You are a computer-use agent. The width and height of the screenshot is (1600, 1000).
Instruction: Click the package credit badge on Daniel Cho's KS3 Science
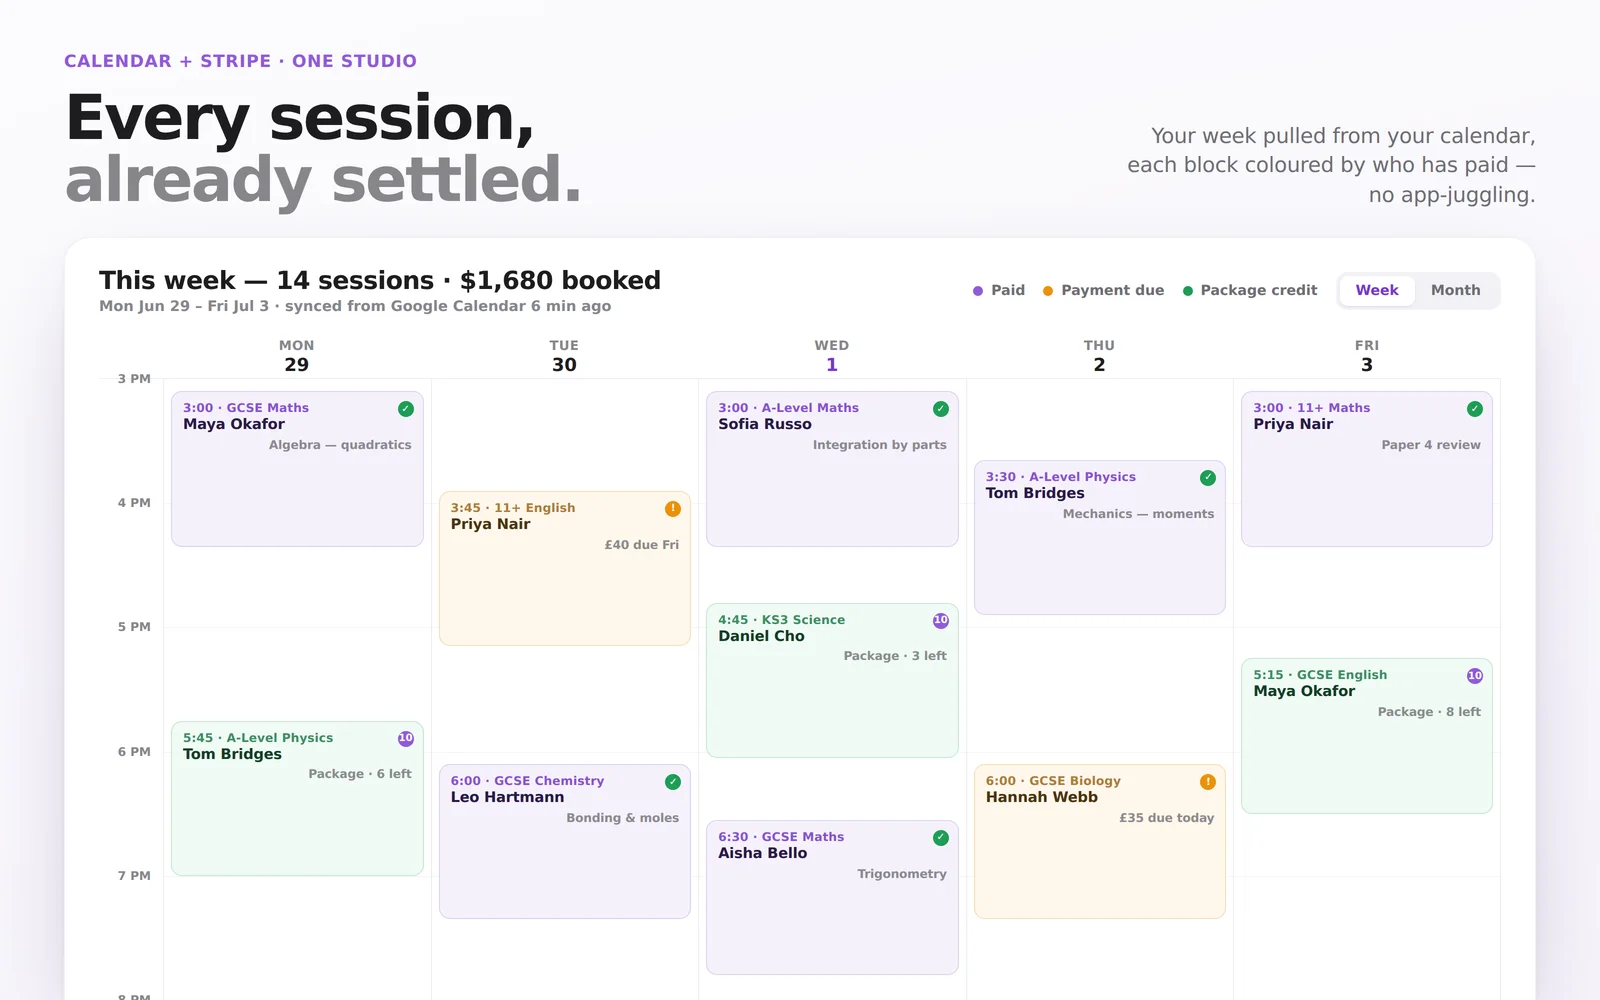pyautogui.click(x=941, y=620)
